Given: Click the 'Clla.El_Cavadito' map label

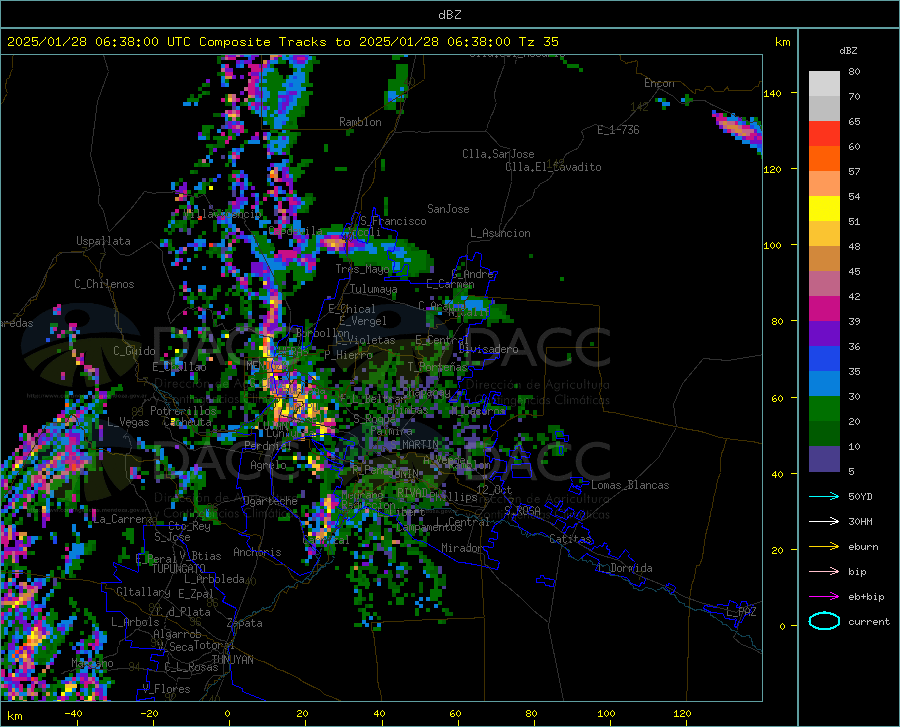Looking at the screenshot, I should pyautogui.click(x=553, y=167).
